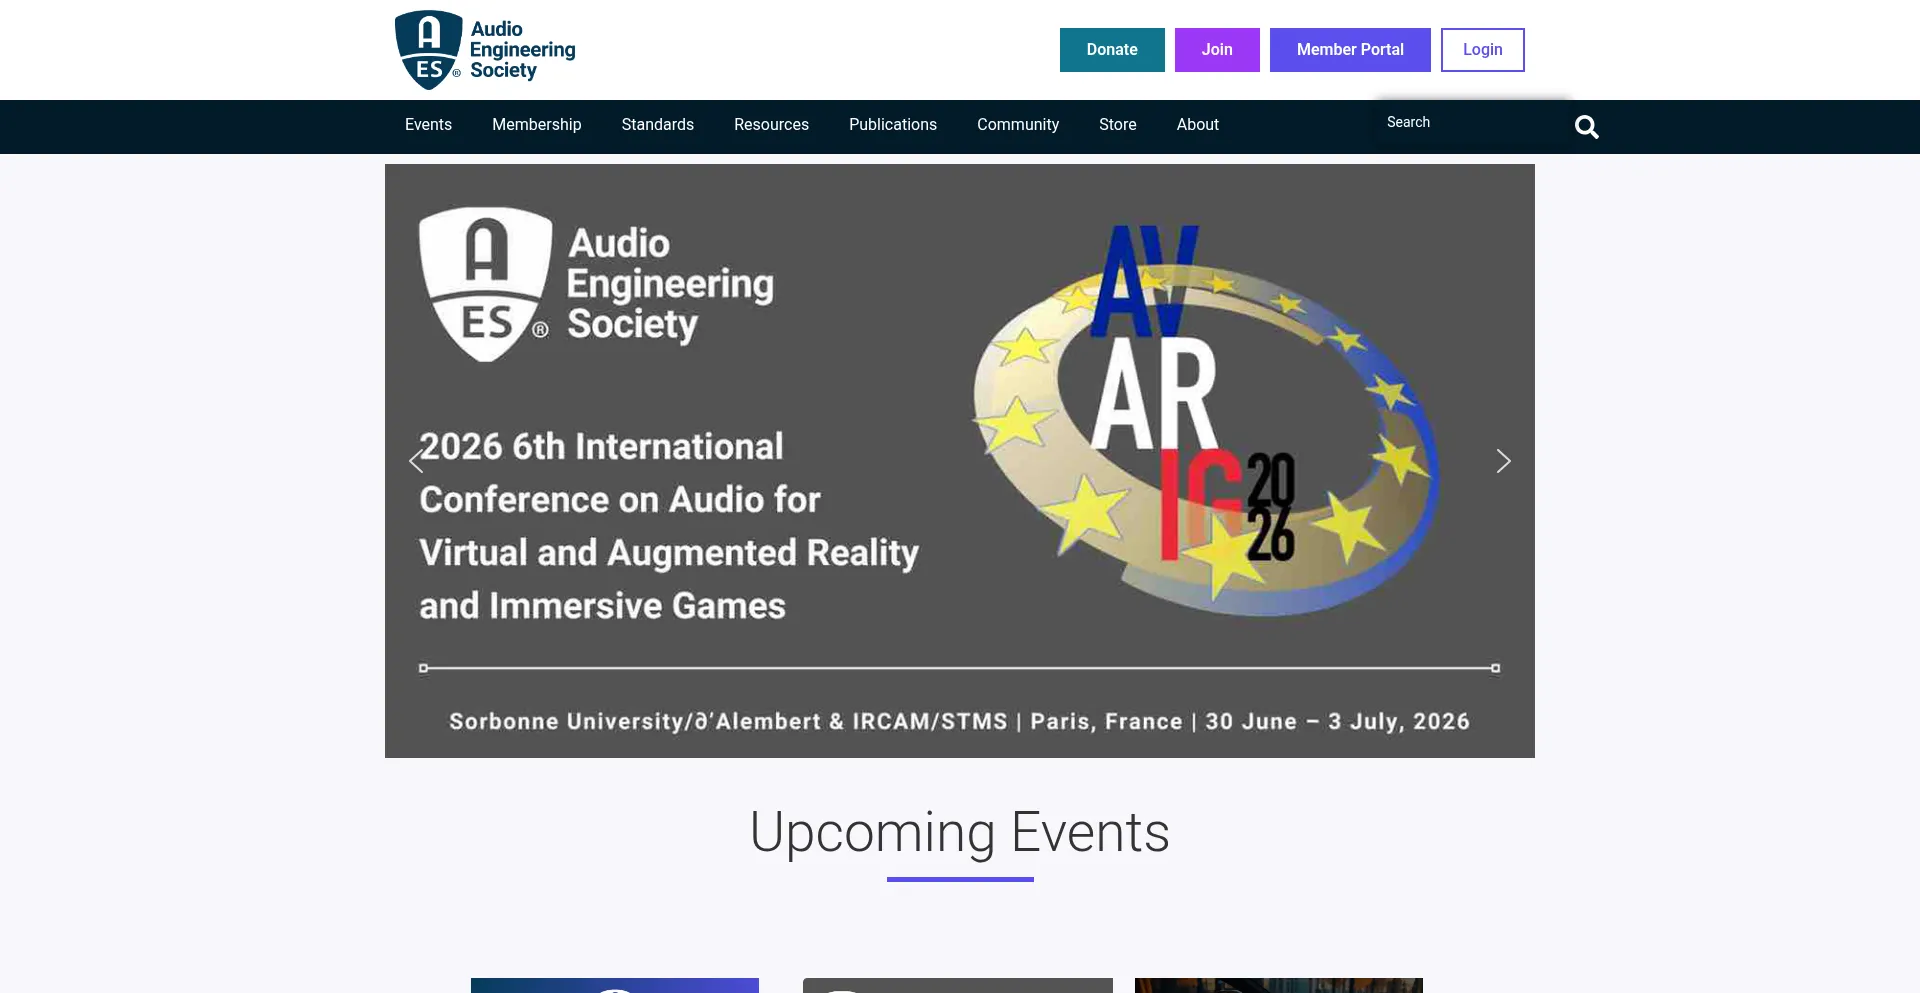Open the Events menu
1920x993 pixels.
(428, 125)
